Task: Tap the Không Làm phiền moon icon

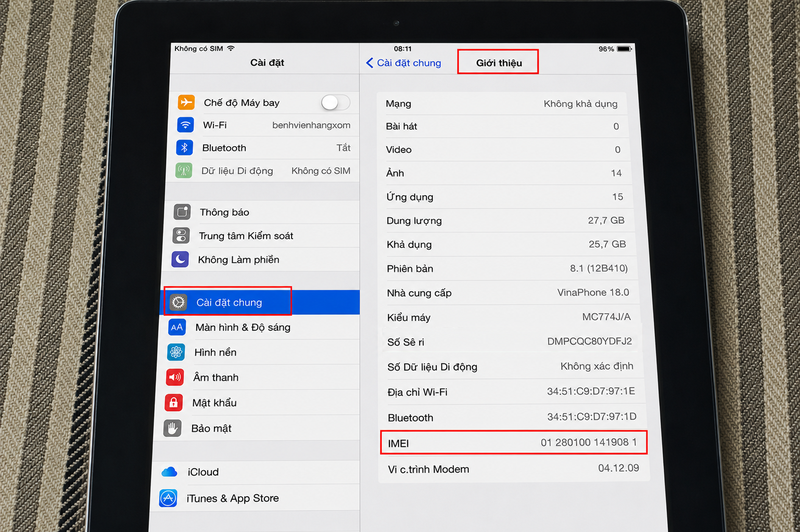Action: 180,260
